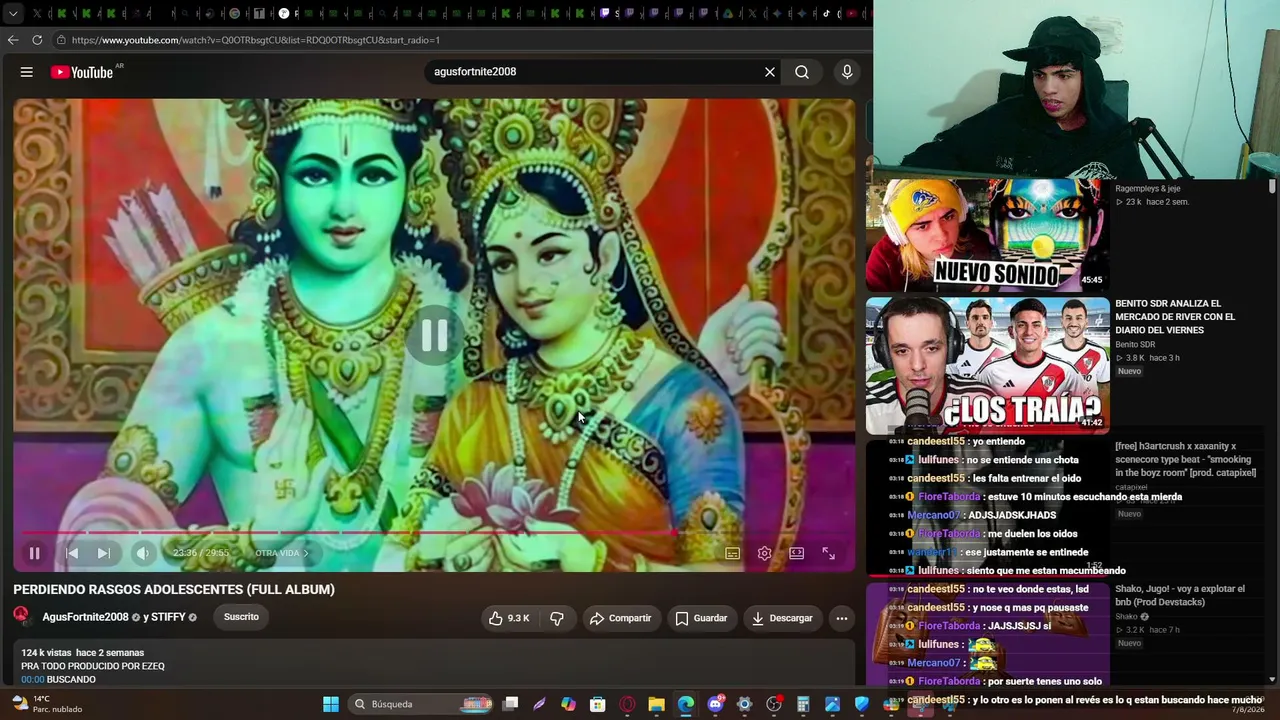The height and width of the screenshot is (720, 1280).
Task: Open the OTRA VIDA chapter list
Action: (x=282, y=553)
